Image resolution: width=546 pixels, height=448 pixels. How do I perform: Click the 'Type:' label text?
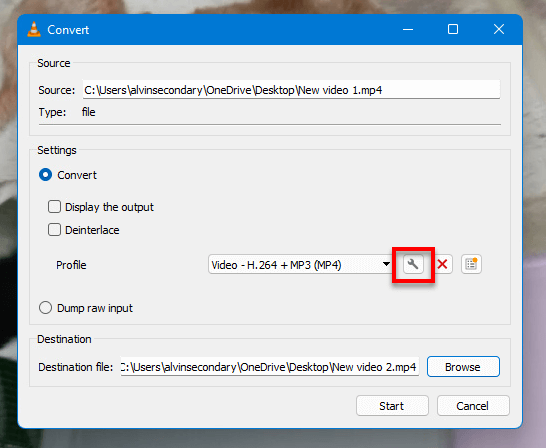tap(52, 112)
